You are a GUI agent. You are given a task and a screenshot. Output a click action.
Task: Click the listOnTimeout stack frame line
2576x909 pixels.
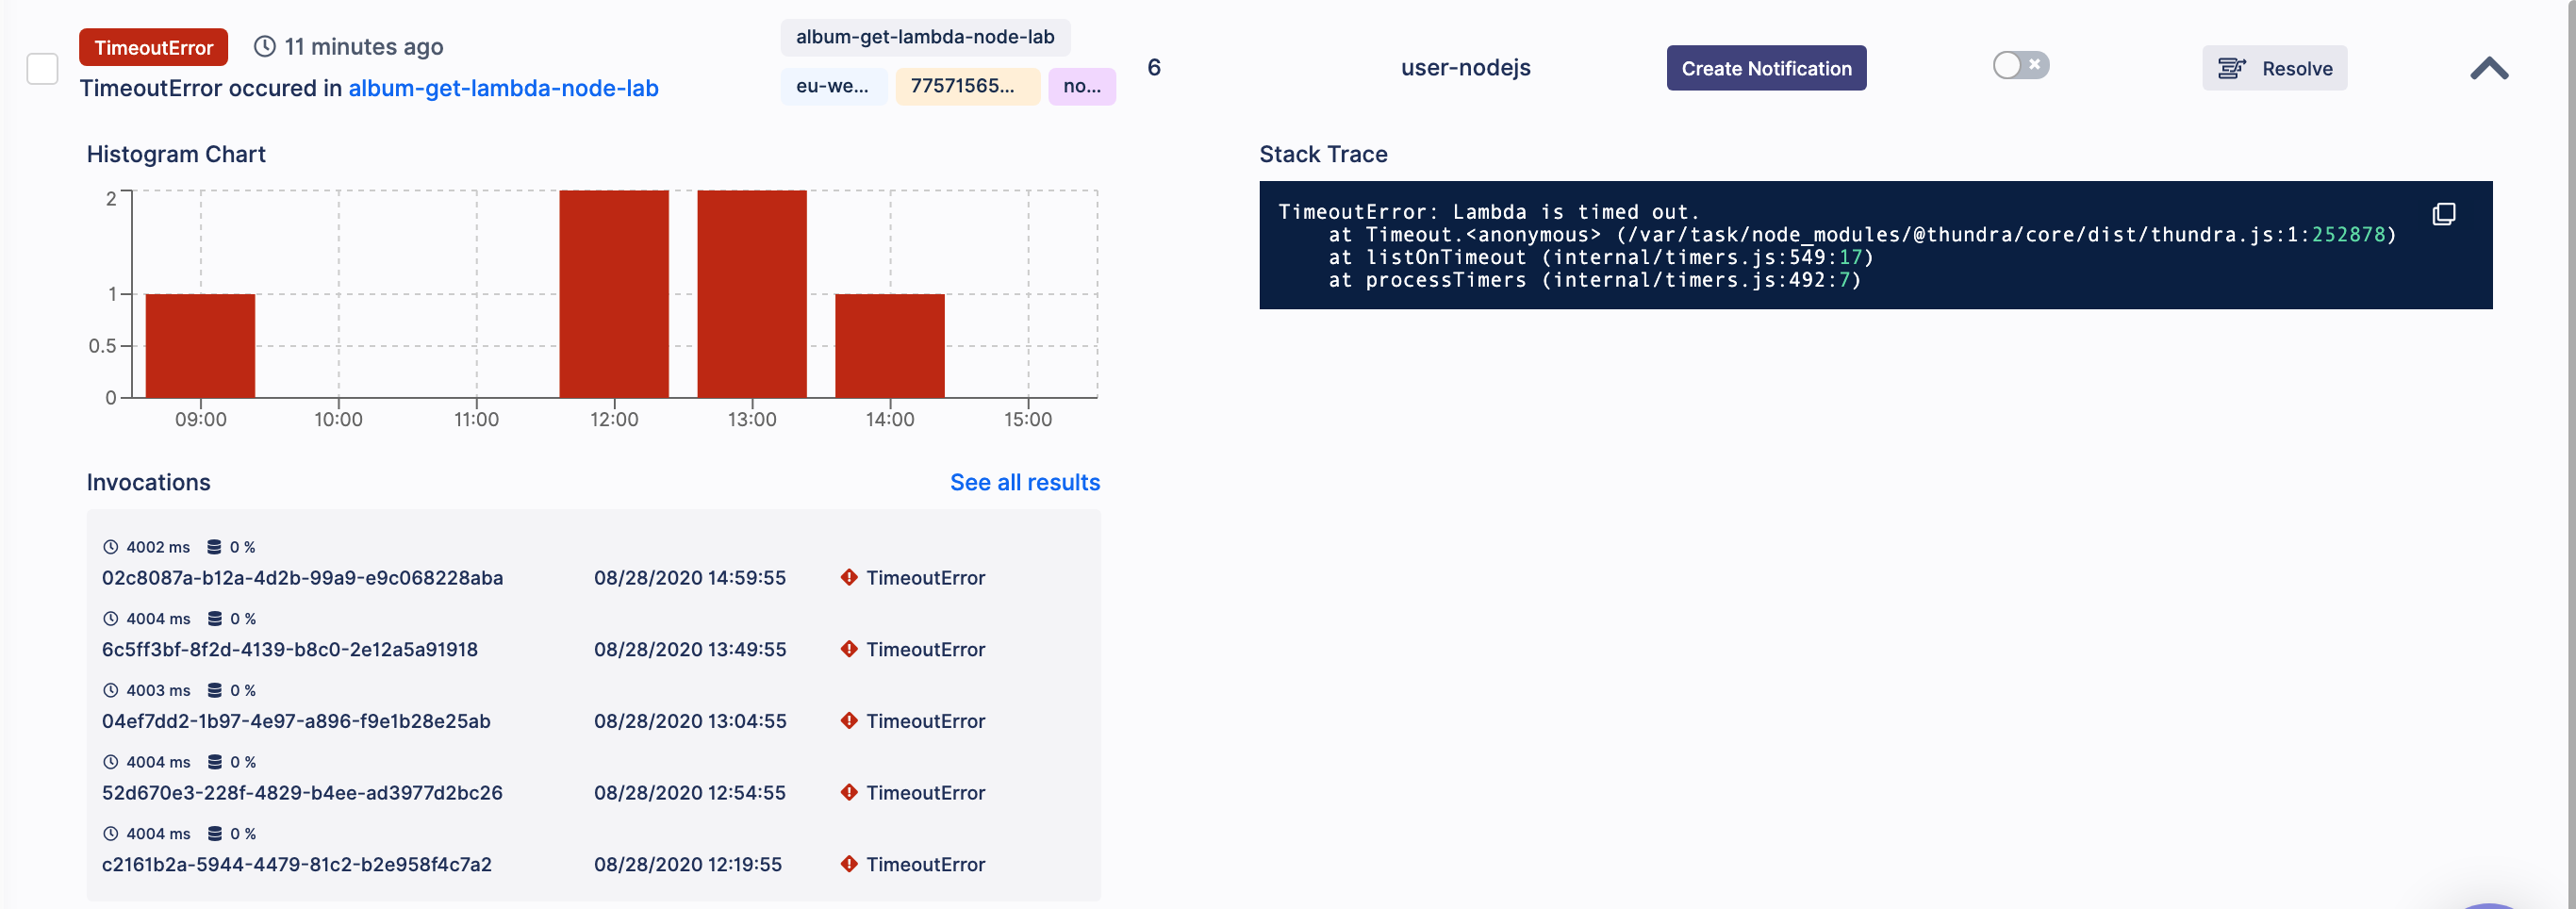point(1600,258)
